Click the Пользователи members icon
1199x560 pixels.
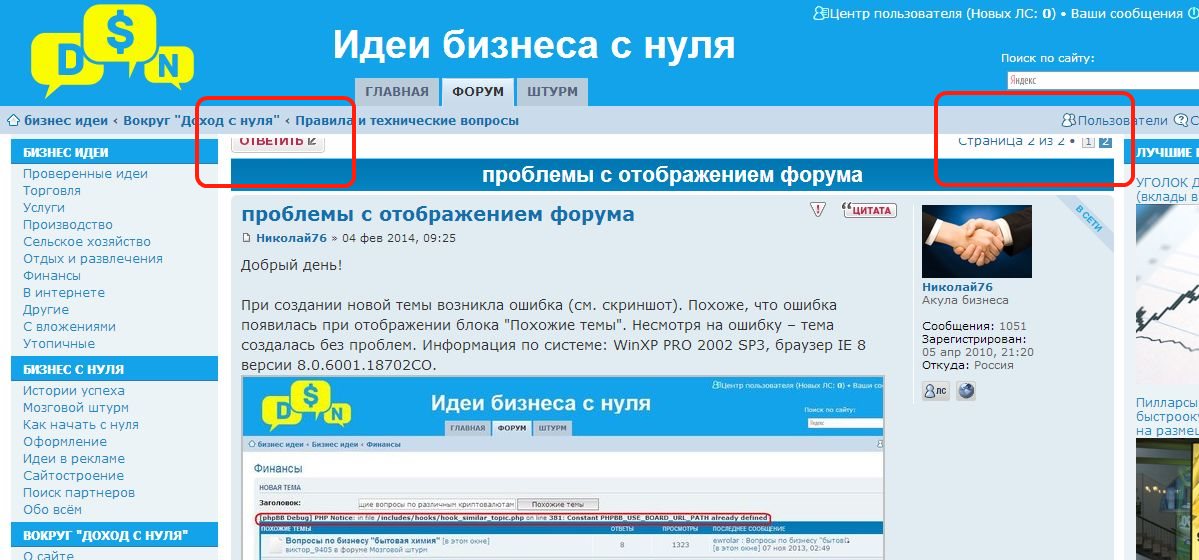tap(1068, 121)
